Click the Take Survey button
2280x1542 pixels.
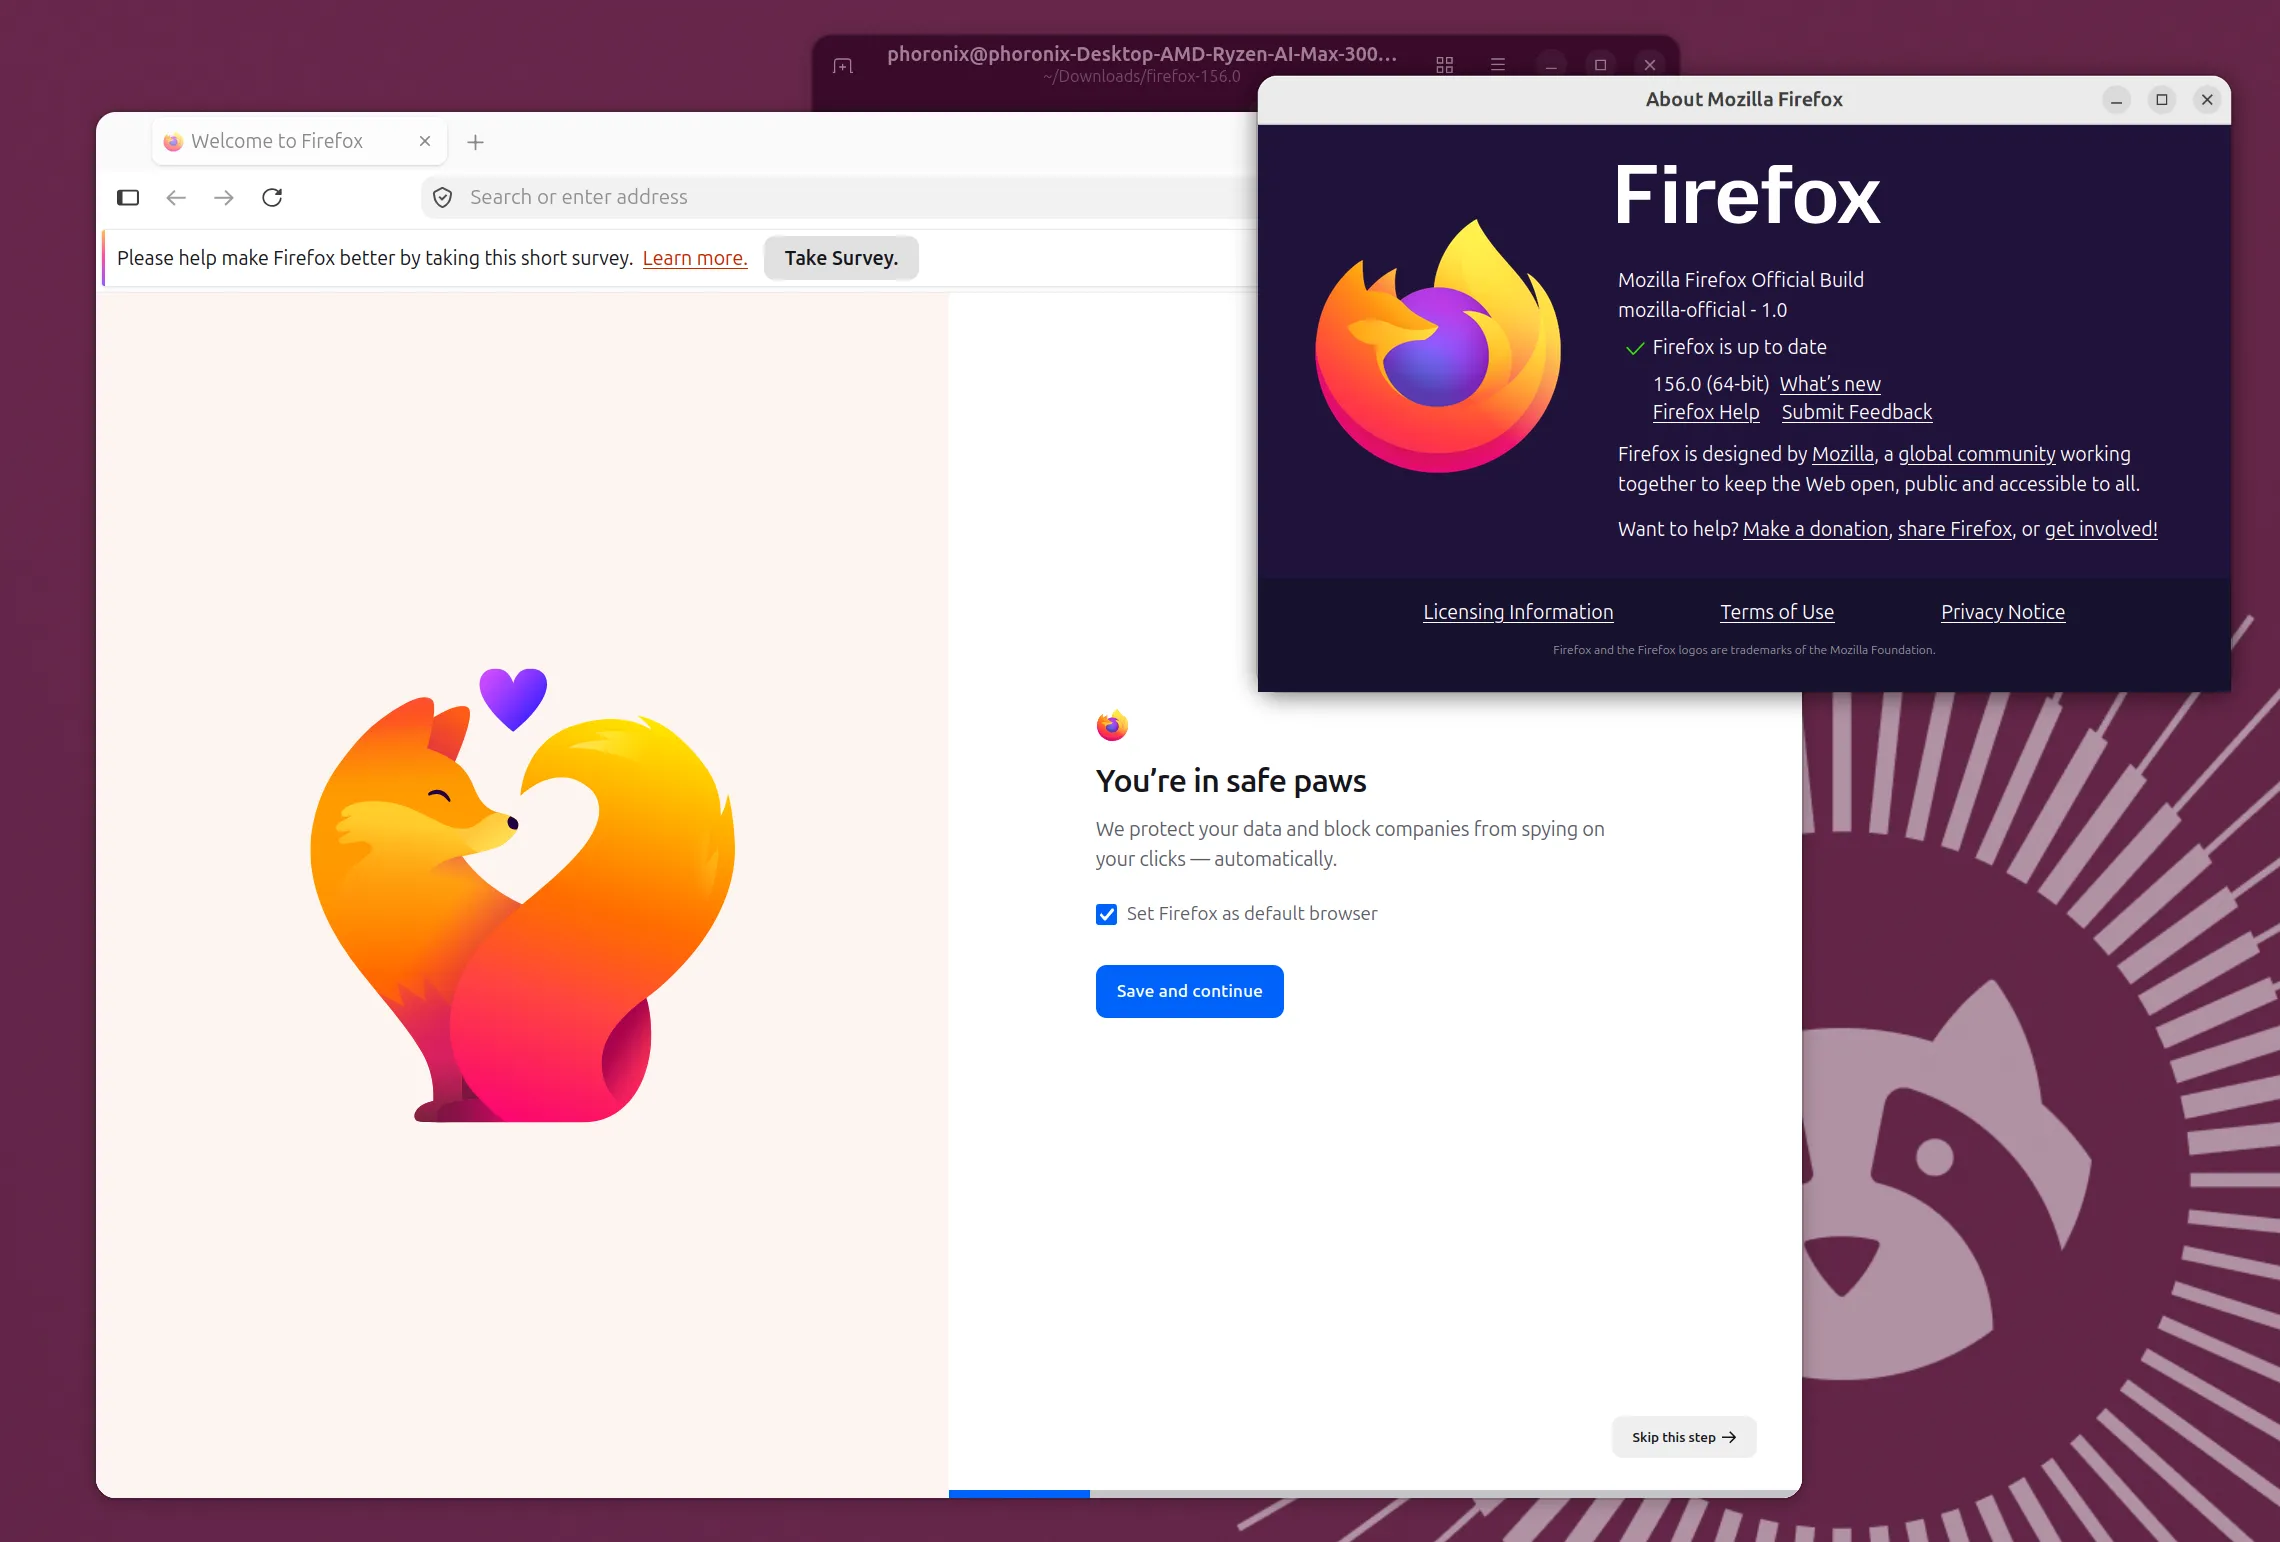coord(841,258)
